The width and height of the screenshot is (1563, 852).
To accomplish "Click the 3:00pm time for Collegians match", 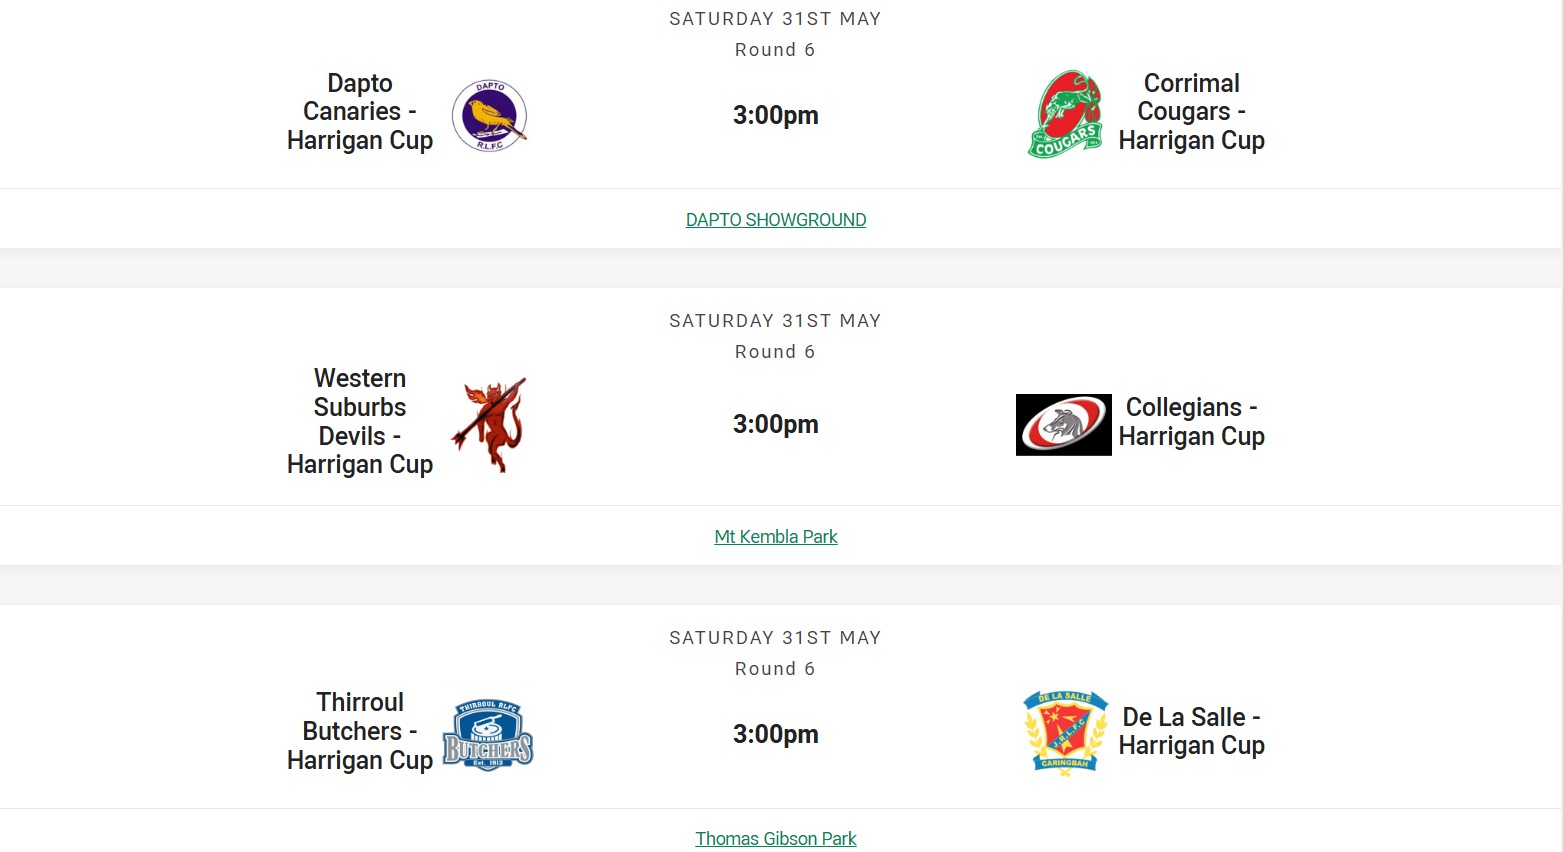I will 776,425.
